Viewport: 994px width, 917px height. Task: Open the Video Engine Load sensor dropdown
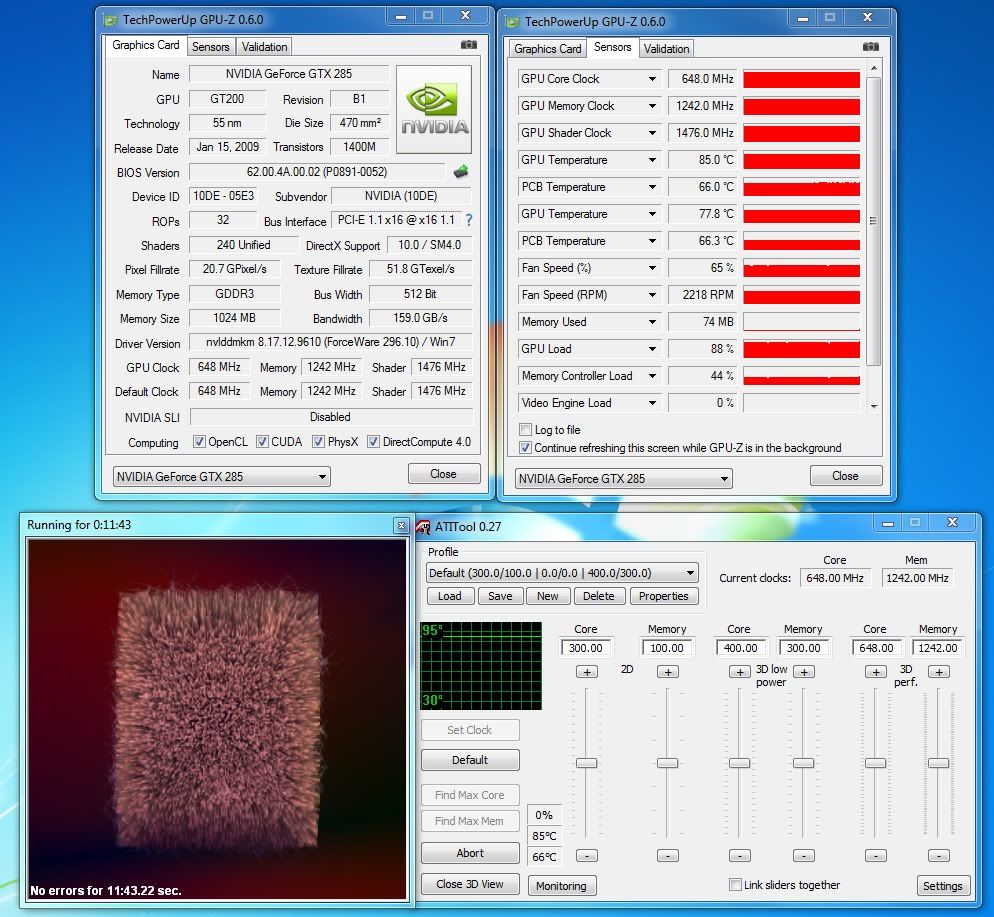652,403
